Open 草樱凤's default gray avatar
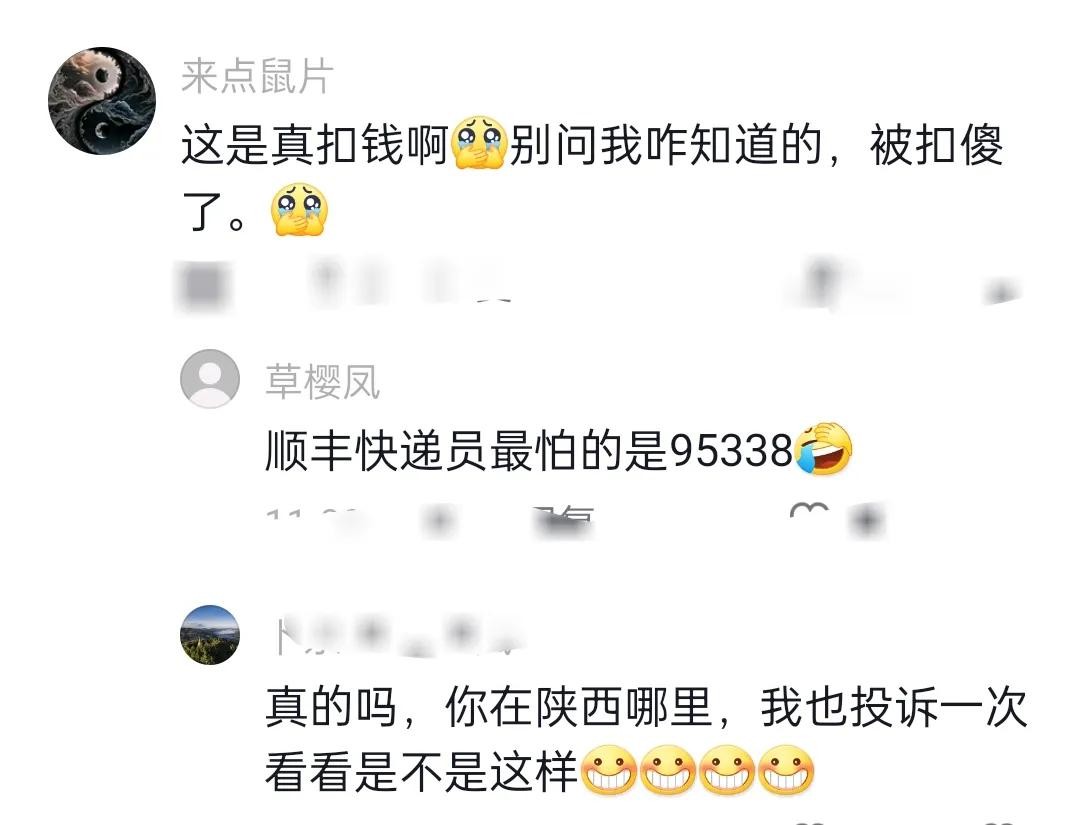 210,378
